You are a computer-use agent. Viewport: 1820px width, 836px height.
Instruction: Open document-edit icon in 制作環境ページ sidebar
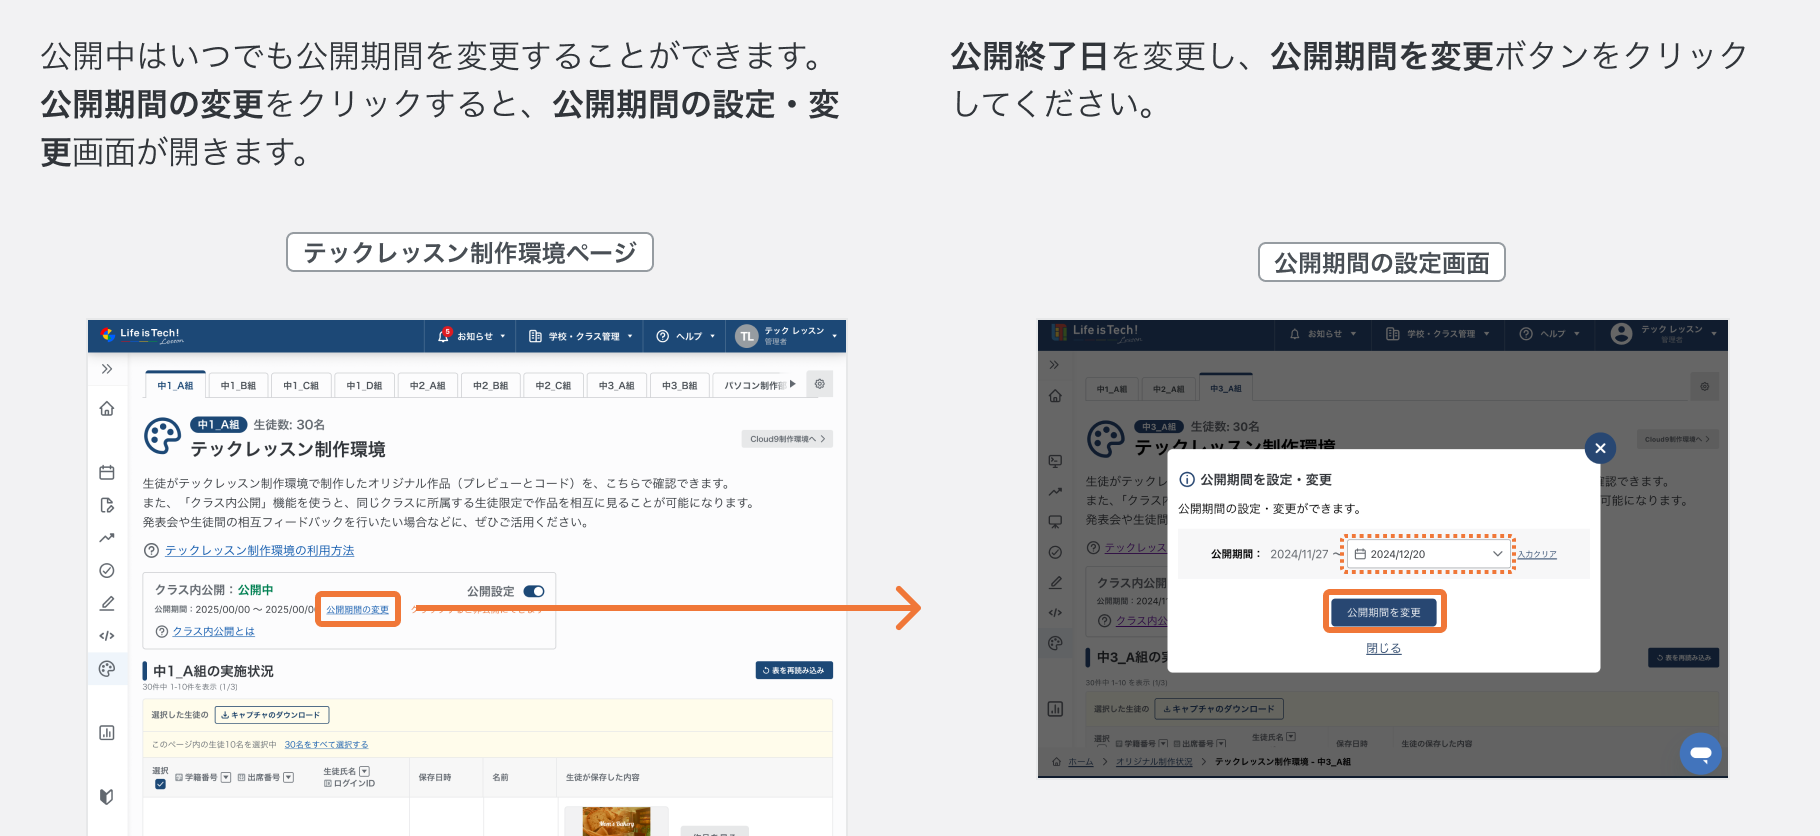[x=107, y=505]
